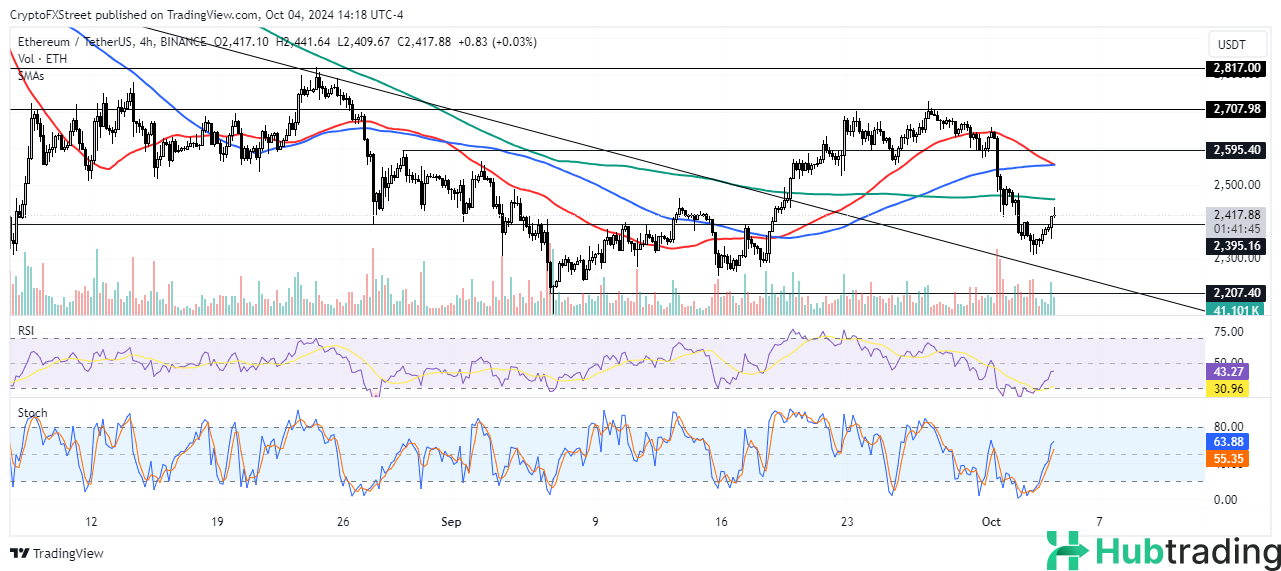Click the purple RSI 43.27 value label
The image size is (1281, 571).
[x=1229, y=371]
